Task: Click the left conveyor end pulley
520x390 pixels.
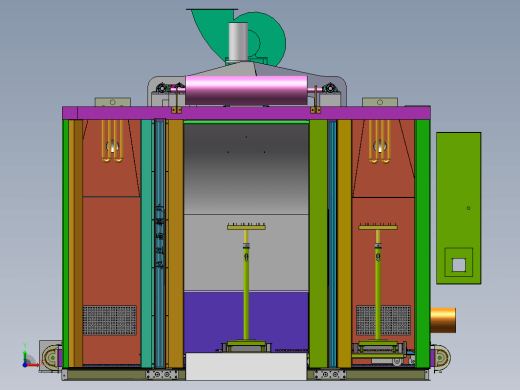Action: 52,357
